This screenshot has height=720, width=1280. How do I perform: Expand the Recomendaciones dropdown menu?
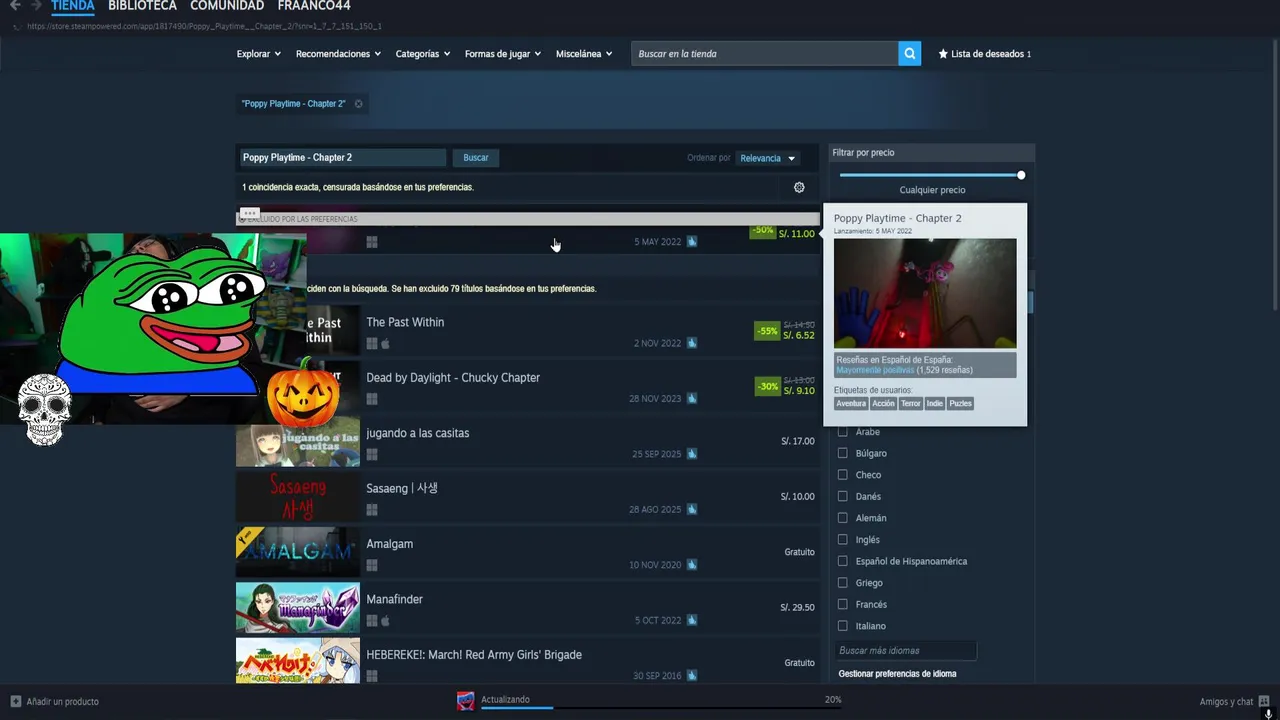pos(338,54)
